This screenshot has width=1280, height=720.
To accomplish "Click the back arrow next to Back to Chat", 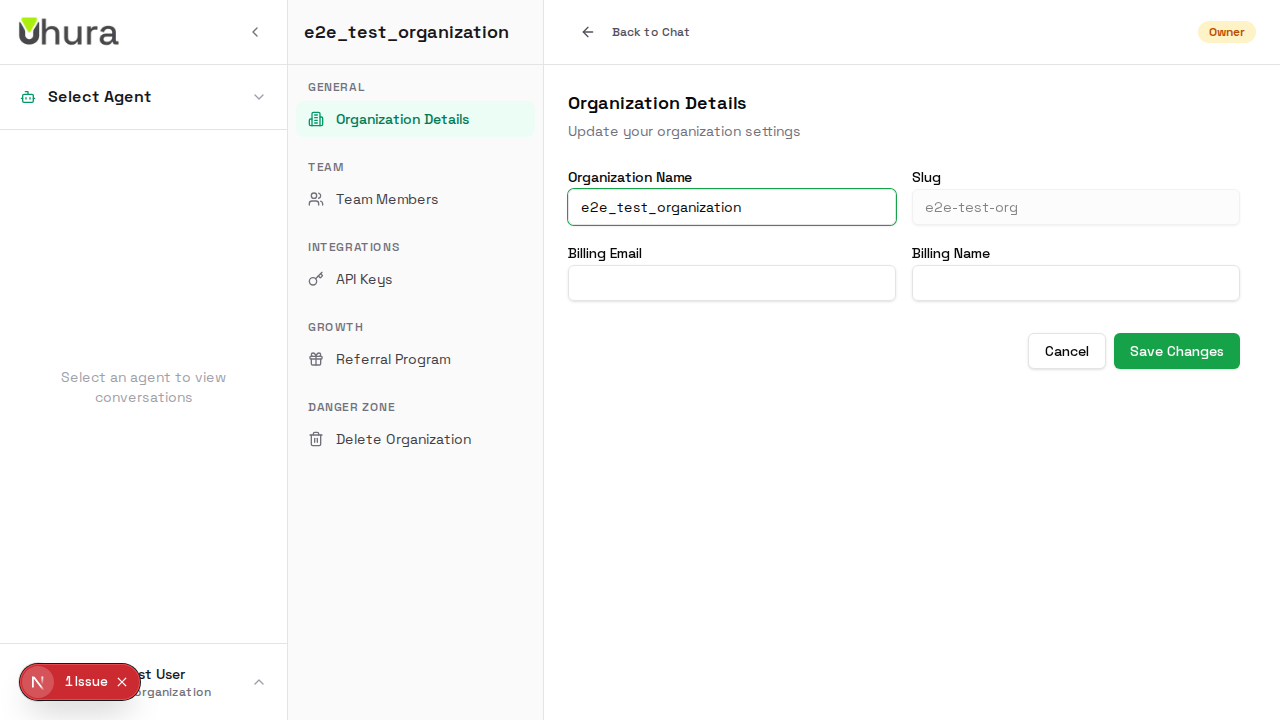I will (x=587, y=32).
